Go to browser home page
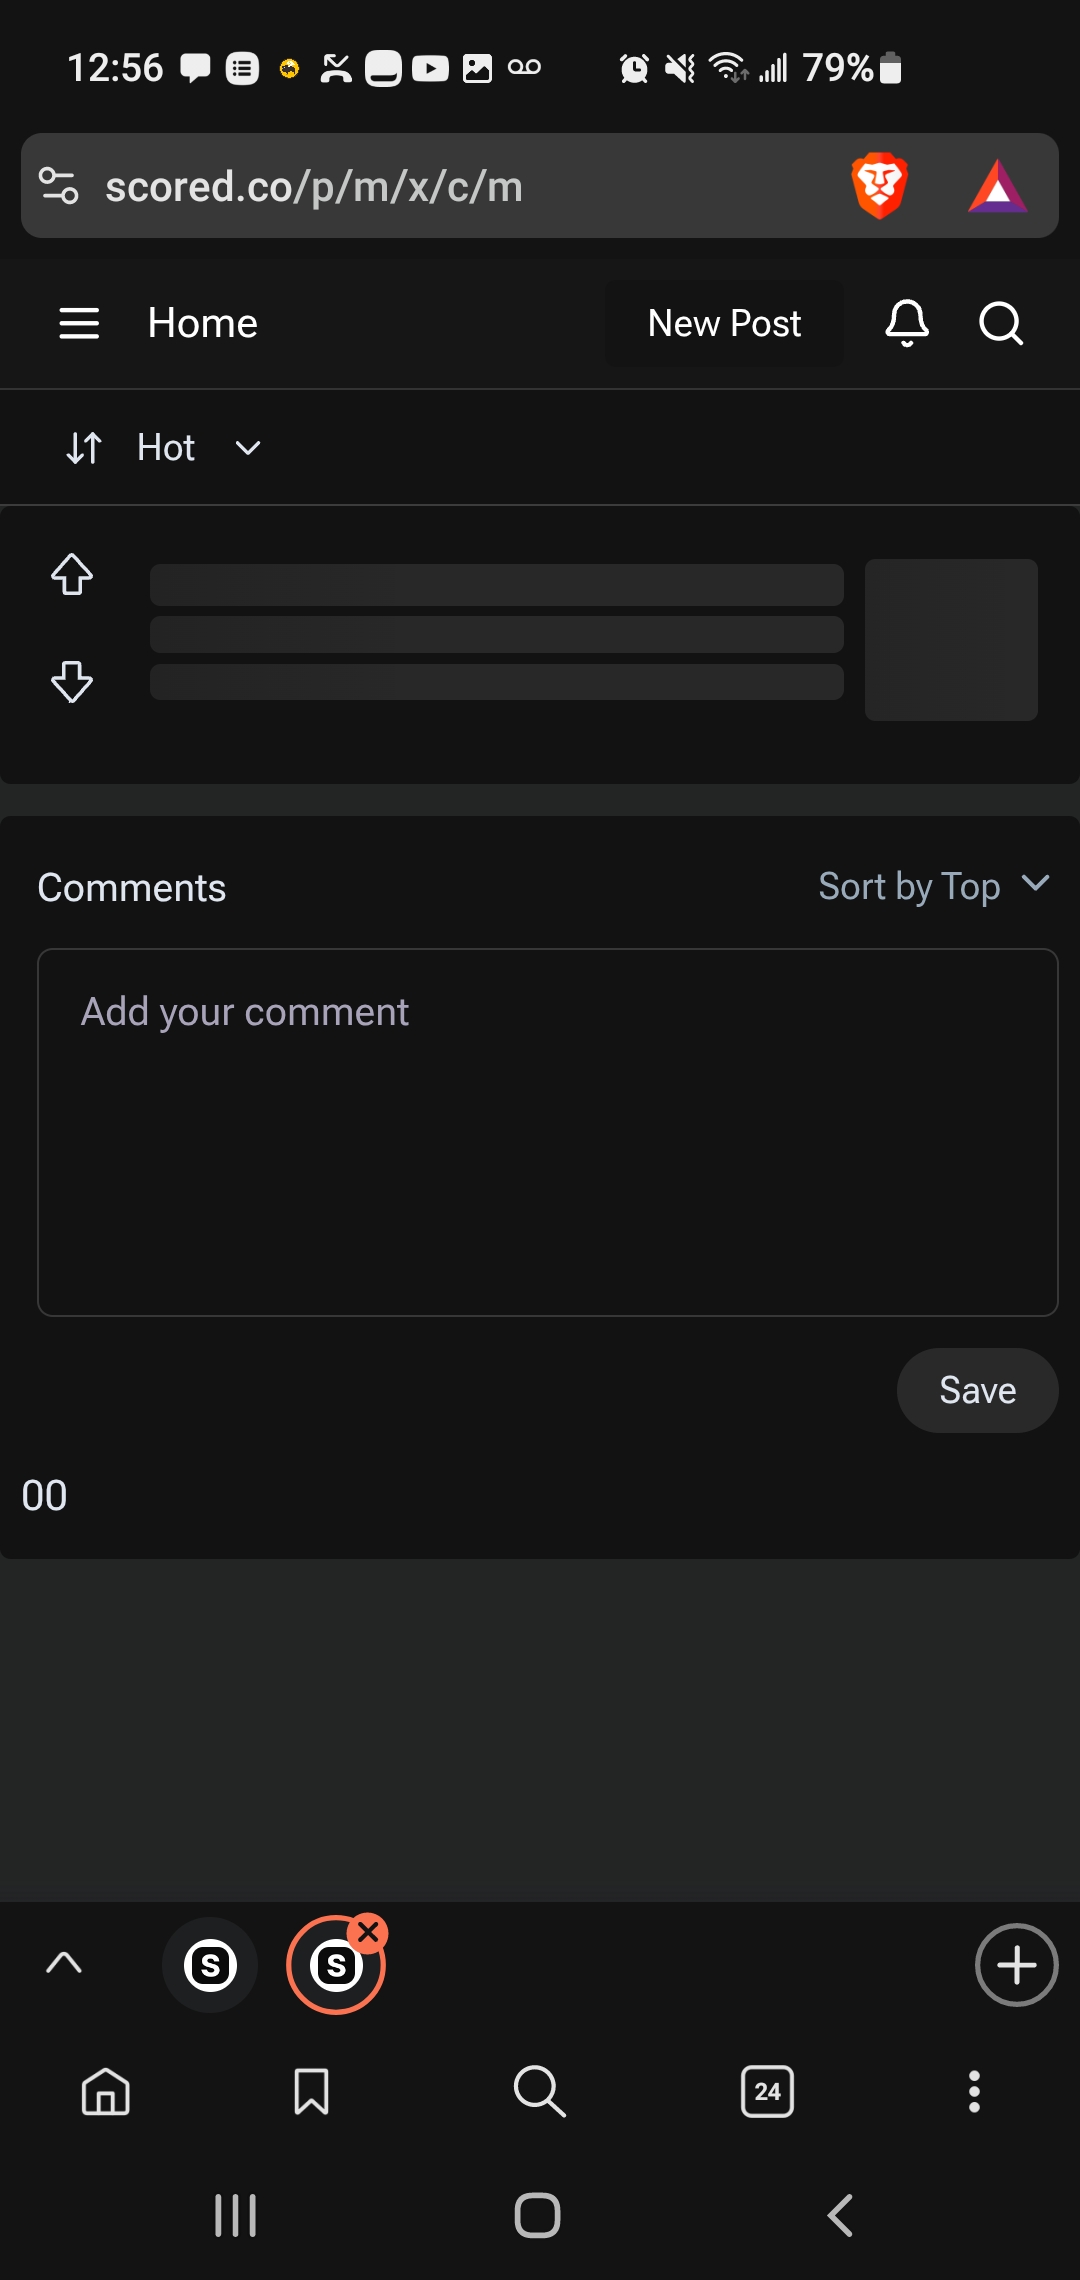This screenshot has width=1080, height=2280. 106,2091
